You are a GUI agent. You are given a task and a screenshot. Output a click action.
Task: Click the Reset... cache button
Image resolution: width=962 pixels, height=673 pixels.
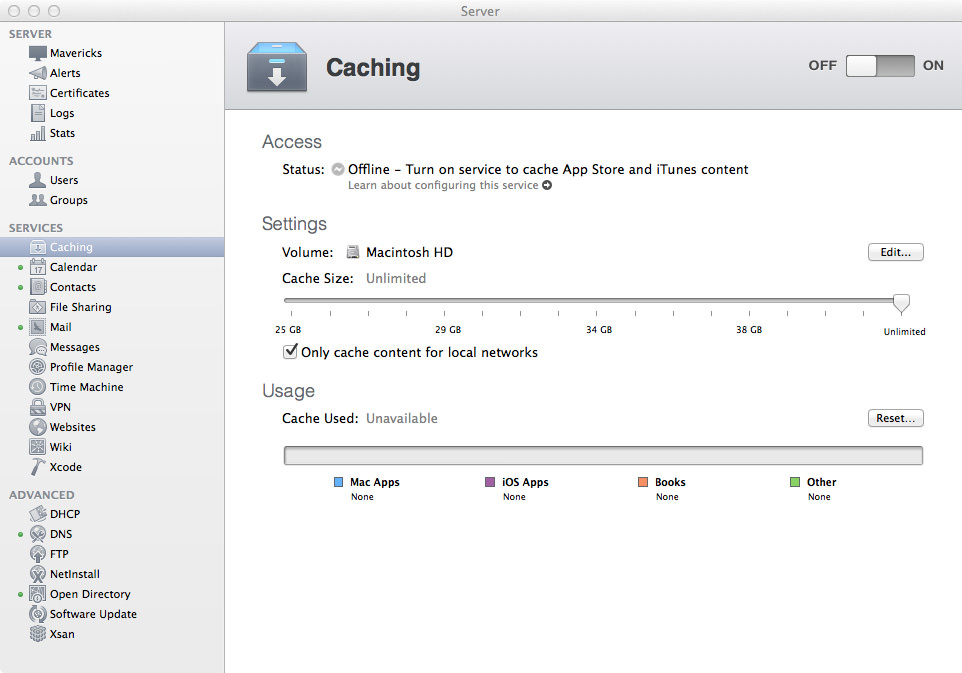[x=895, y=418]
